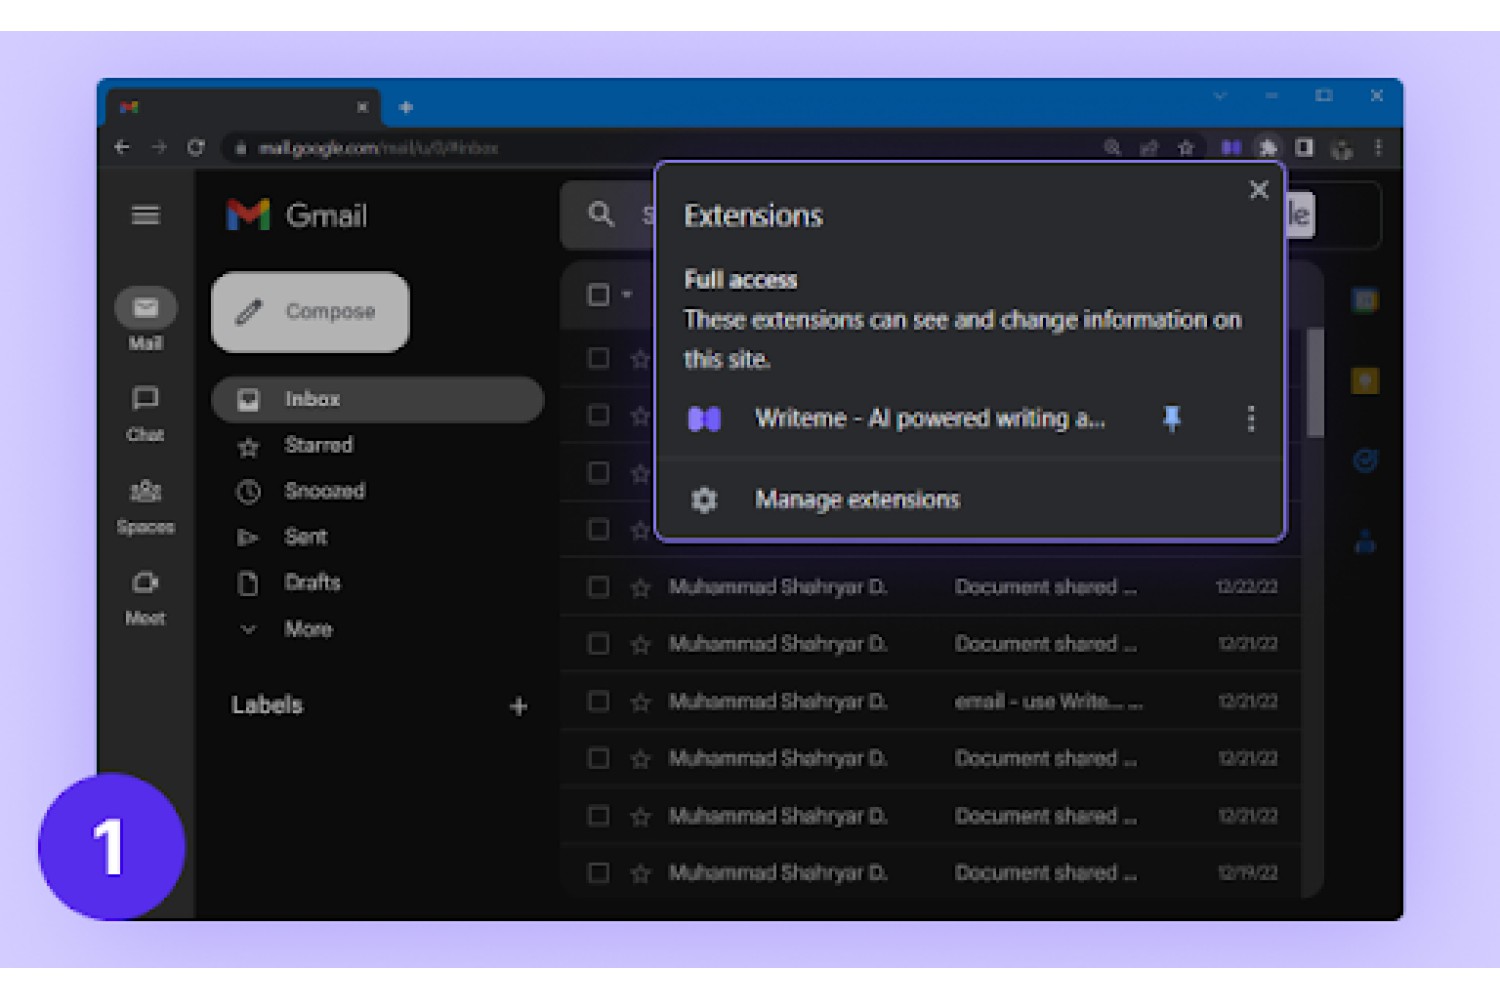Open Chrome's three-dot menu

[1379, 148]
